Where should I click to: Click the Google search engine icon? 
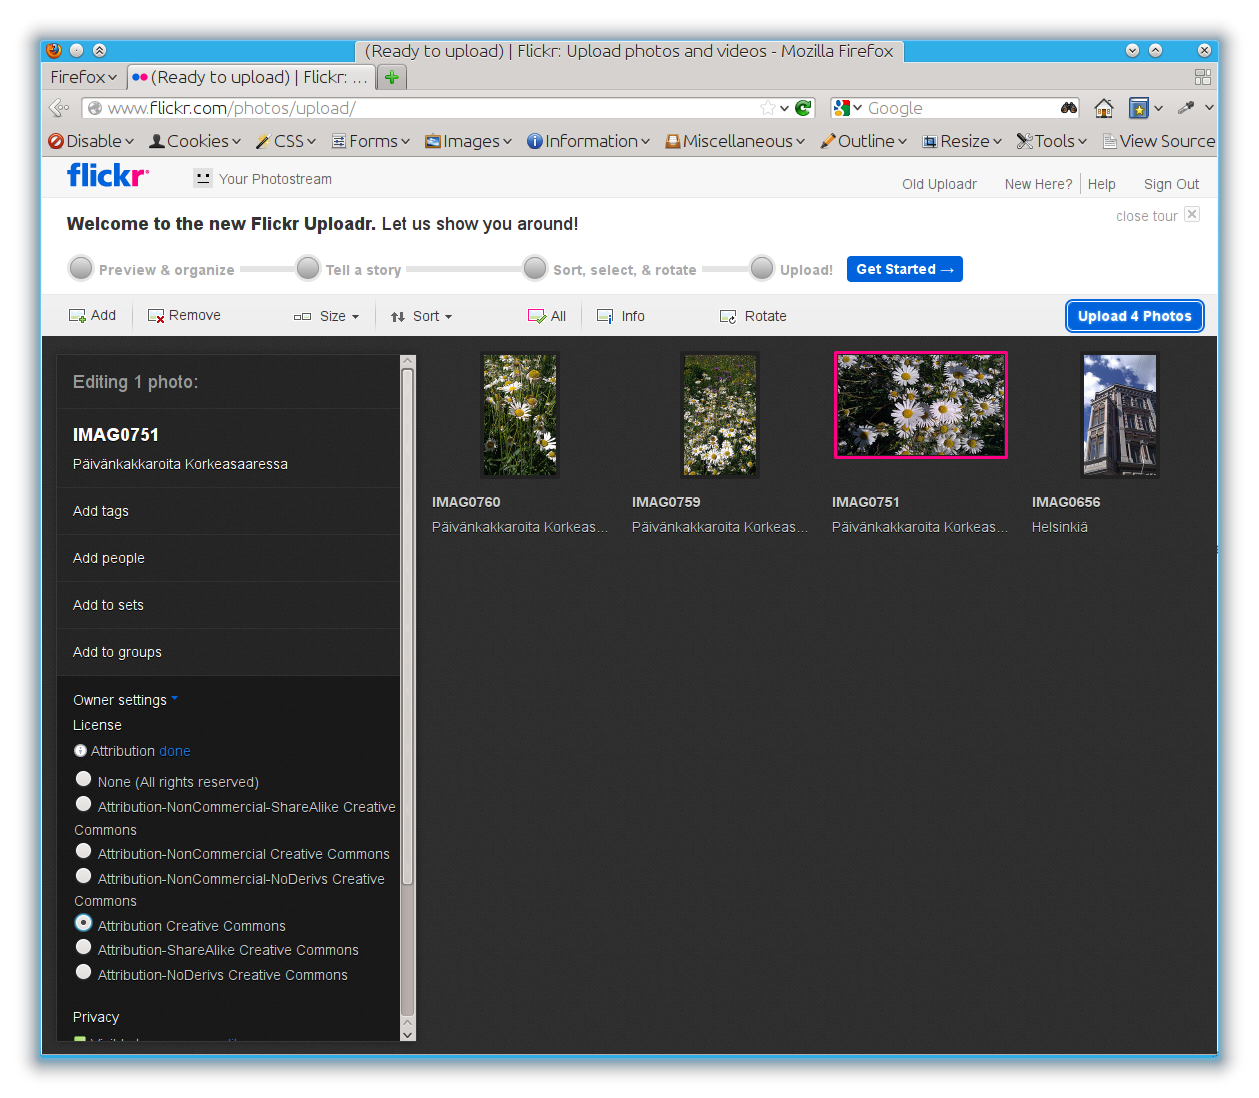[842, 108]
